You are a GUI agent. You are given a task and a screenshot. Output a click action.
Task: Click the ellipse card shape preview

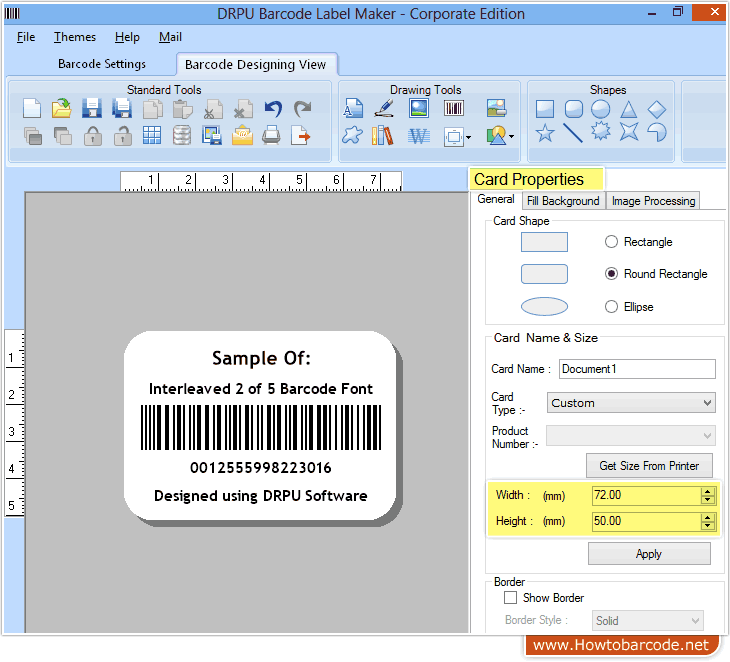click(544, 307)
